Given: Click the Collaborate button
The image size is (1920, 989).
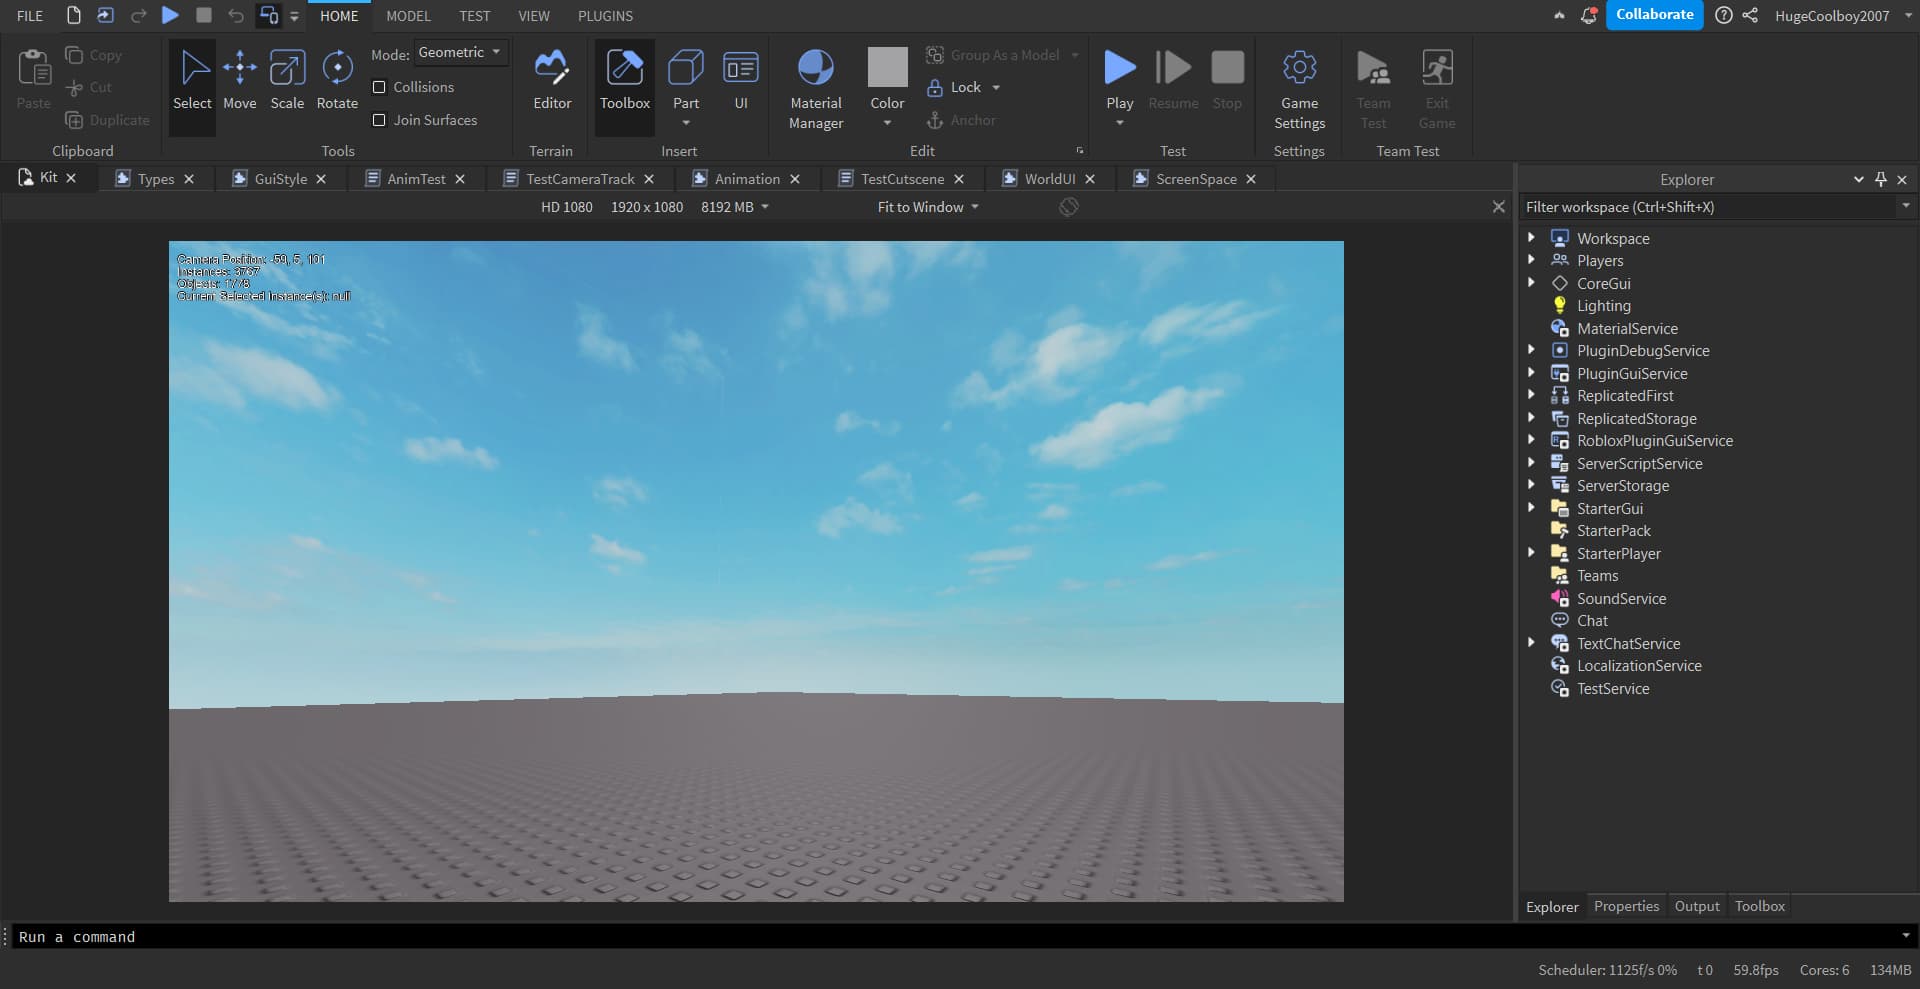Looking at the screenshot, I should [1654, 14].
